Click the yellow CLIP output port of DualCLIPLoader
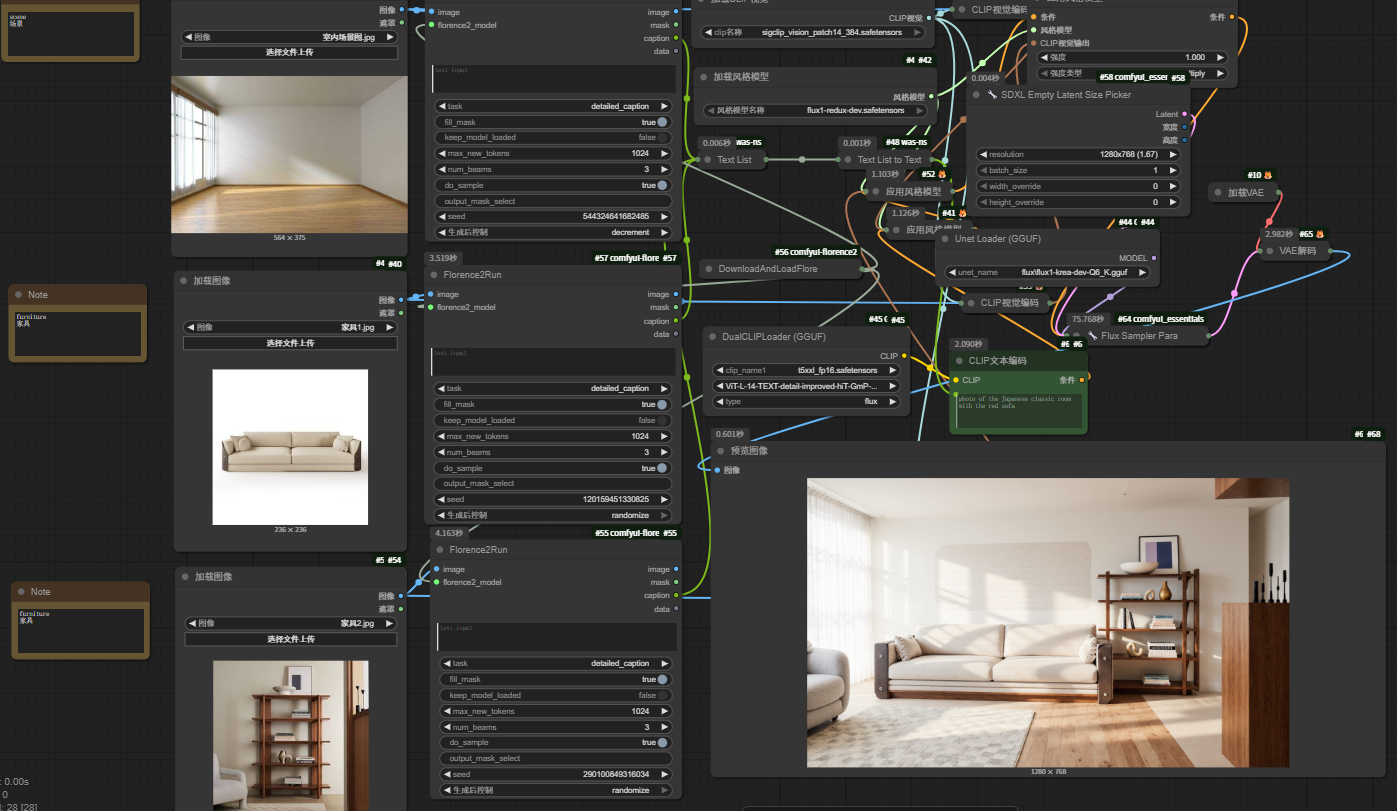The image size is (1397, 811). [904, 356]
